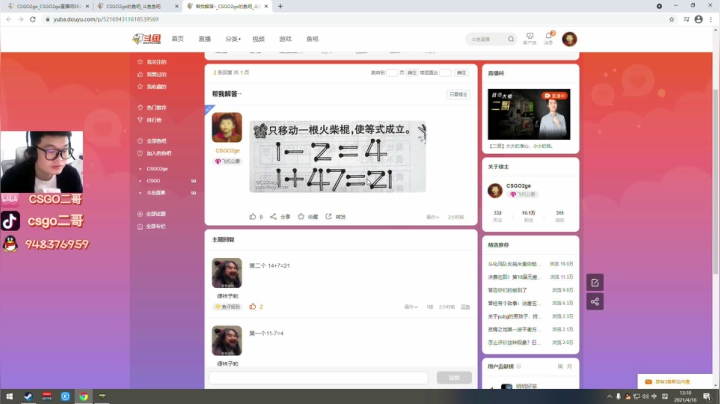Select 斗鱼直播 group in sidebar
Viewport: 720px width, 404px height.
(156, 193)
